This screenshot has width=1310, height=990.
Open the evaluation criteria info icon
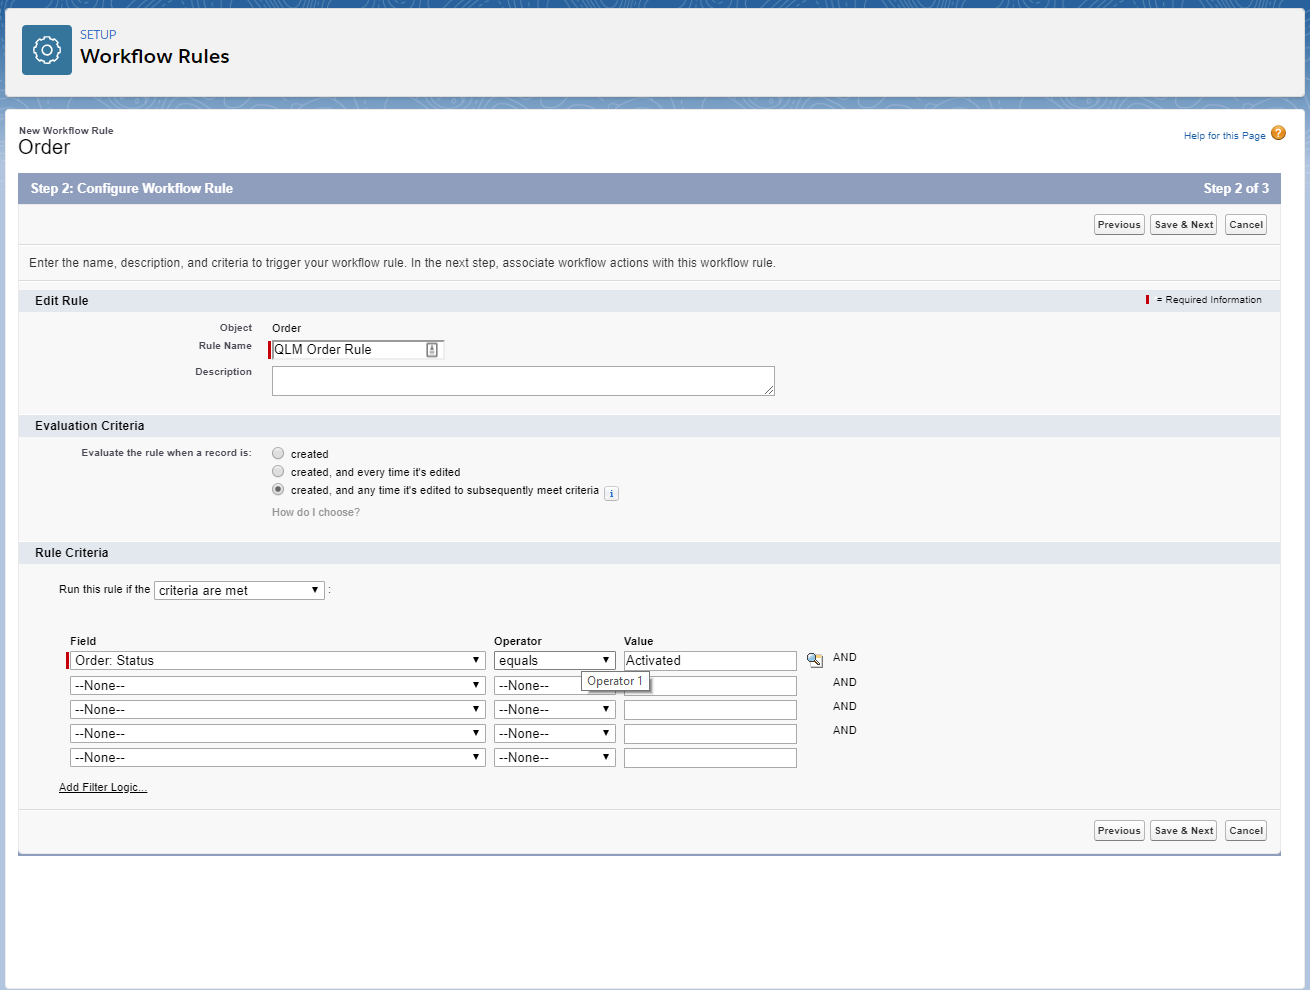pyautogui.click(x=611, y=493)
